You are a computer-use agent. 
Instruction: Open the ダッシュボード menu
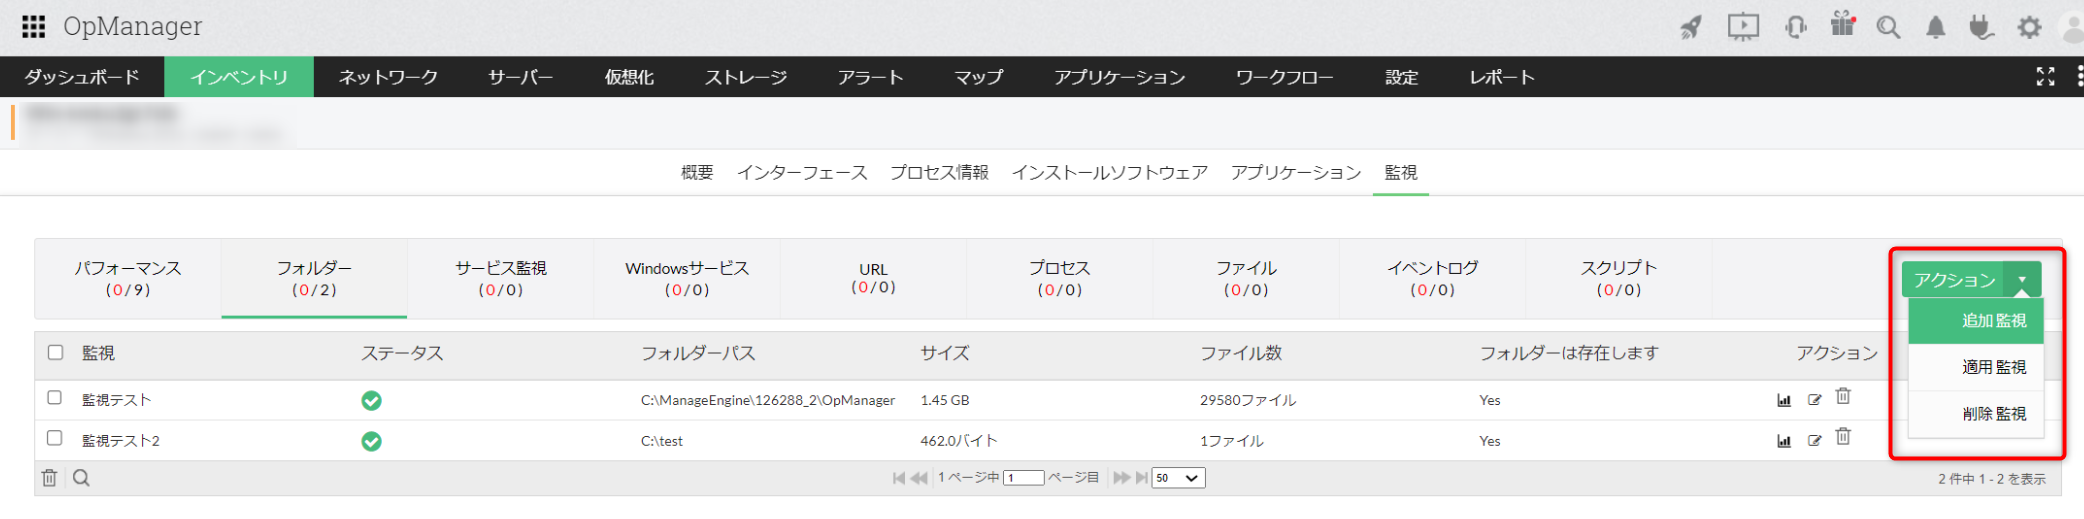pyautogui.click(x=82, y=77)
